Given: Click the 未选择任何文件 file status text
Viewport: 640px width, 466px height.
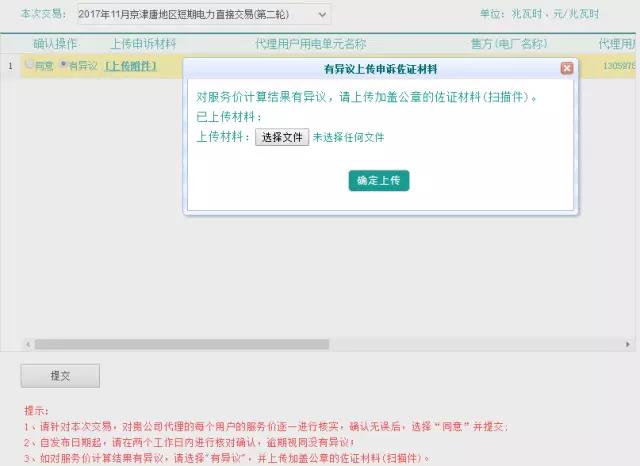Looking at the screenshot, I should [348, 137].
